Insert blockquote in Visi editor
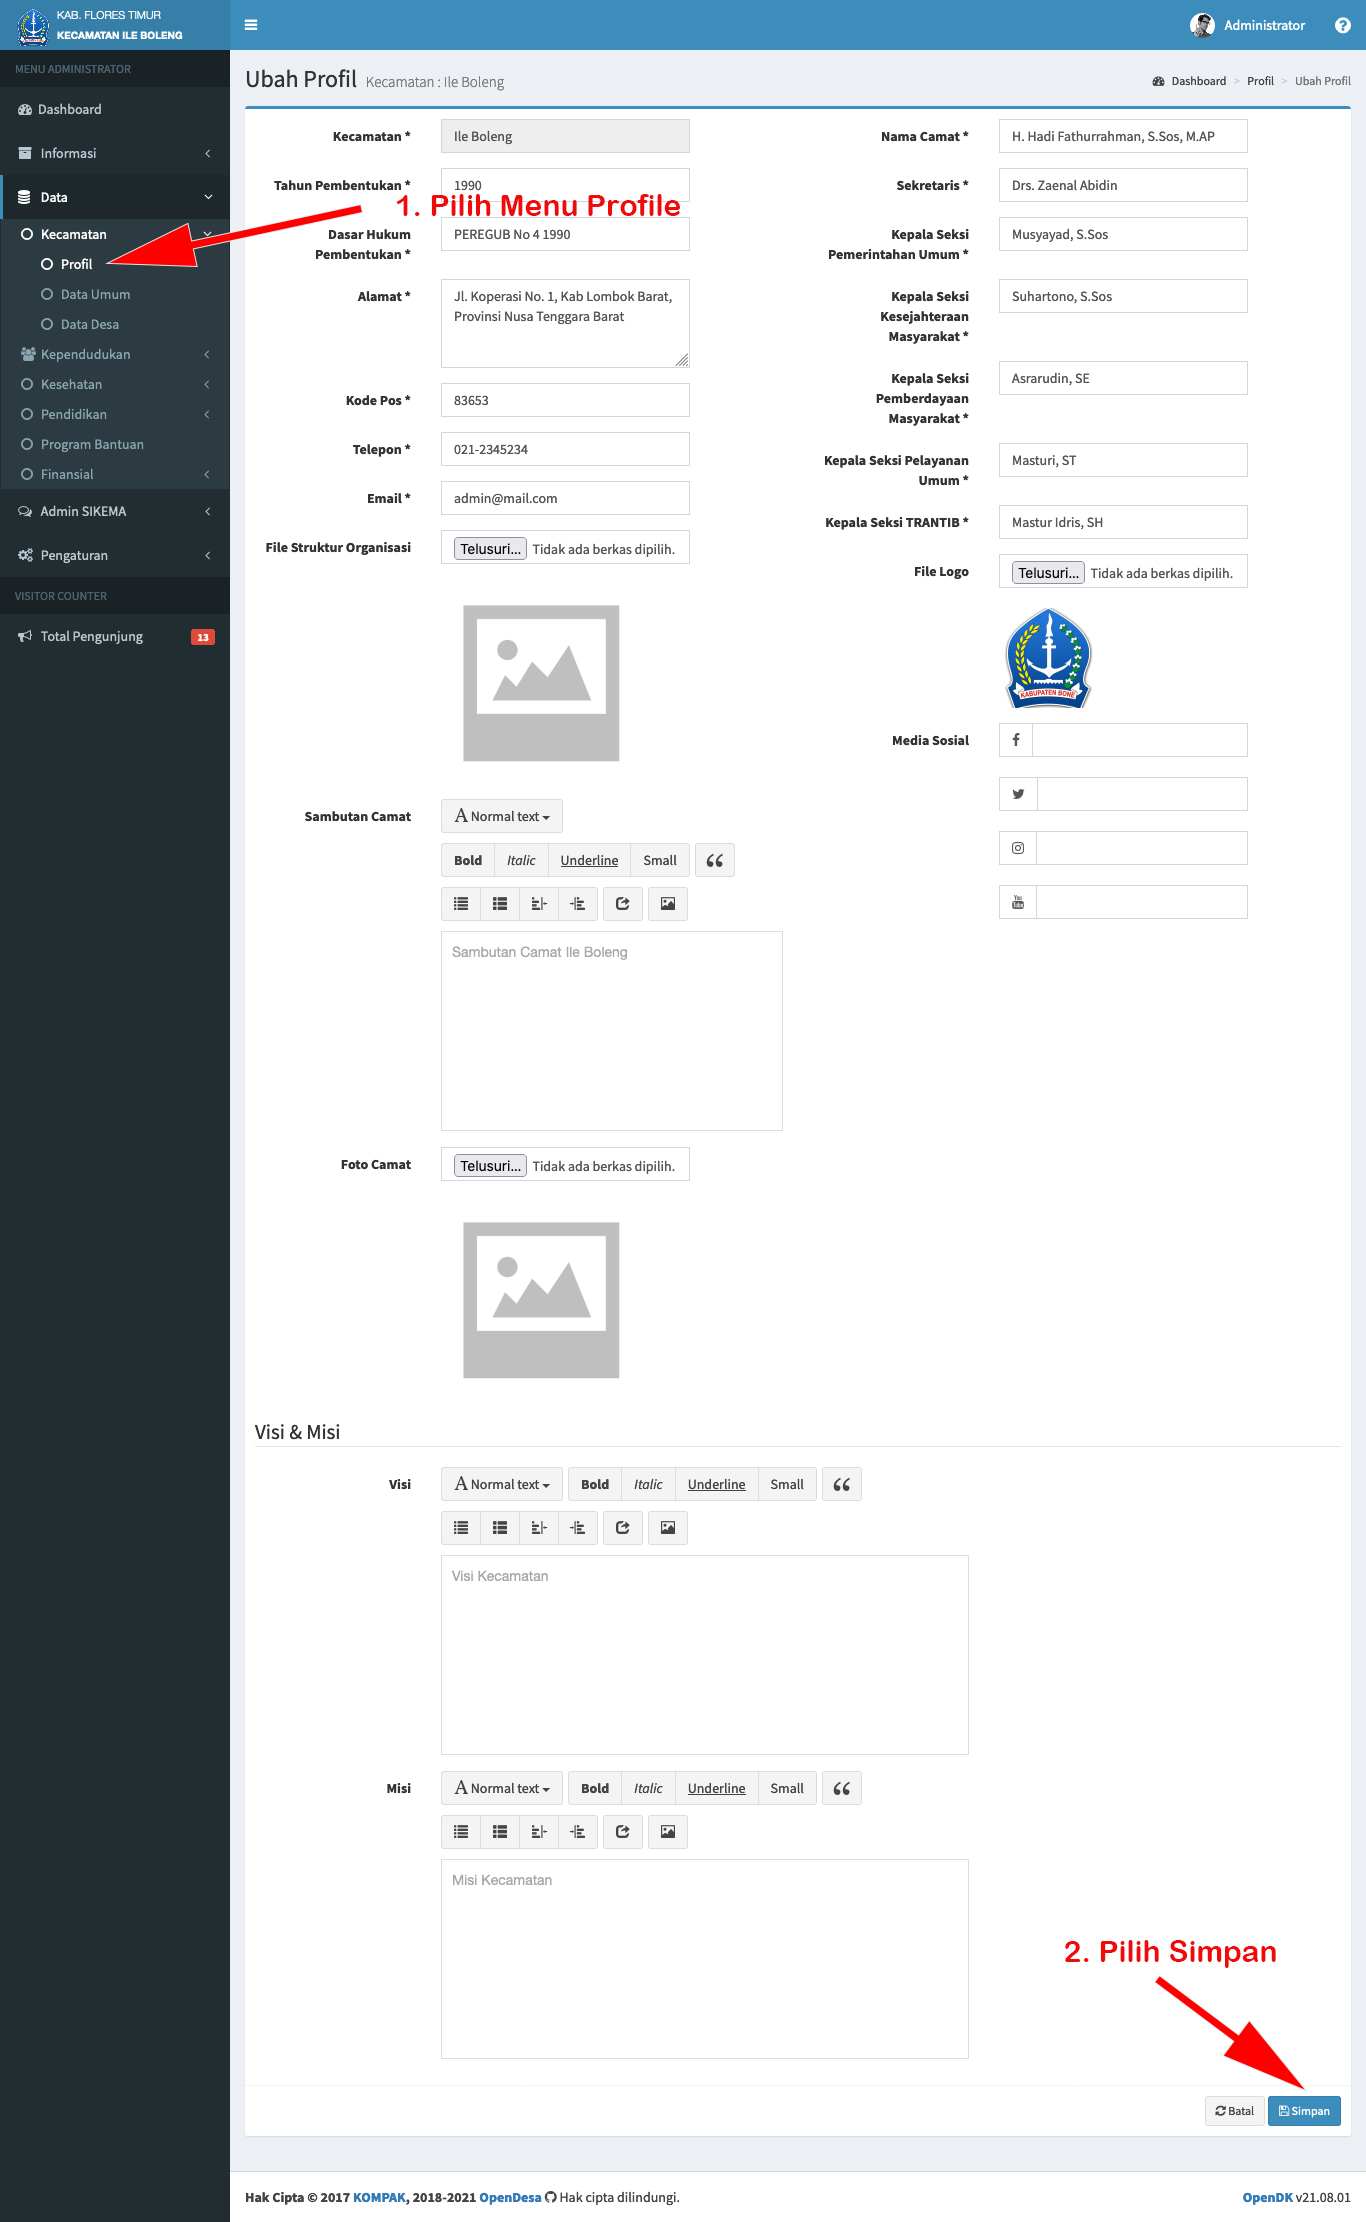This screenshot has height=2222, width=1366. tap(842, 1484)
